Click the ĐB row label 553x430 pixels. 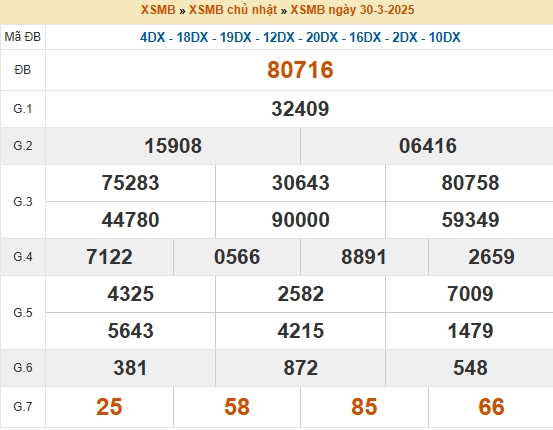point(23,70)
